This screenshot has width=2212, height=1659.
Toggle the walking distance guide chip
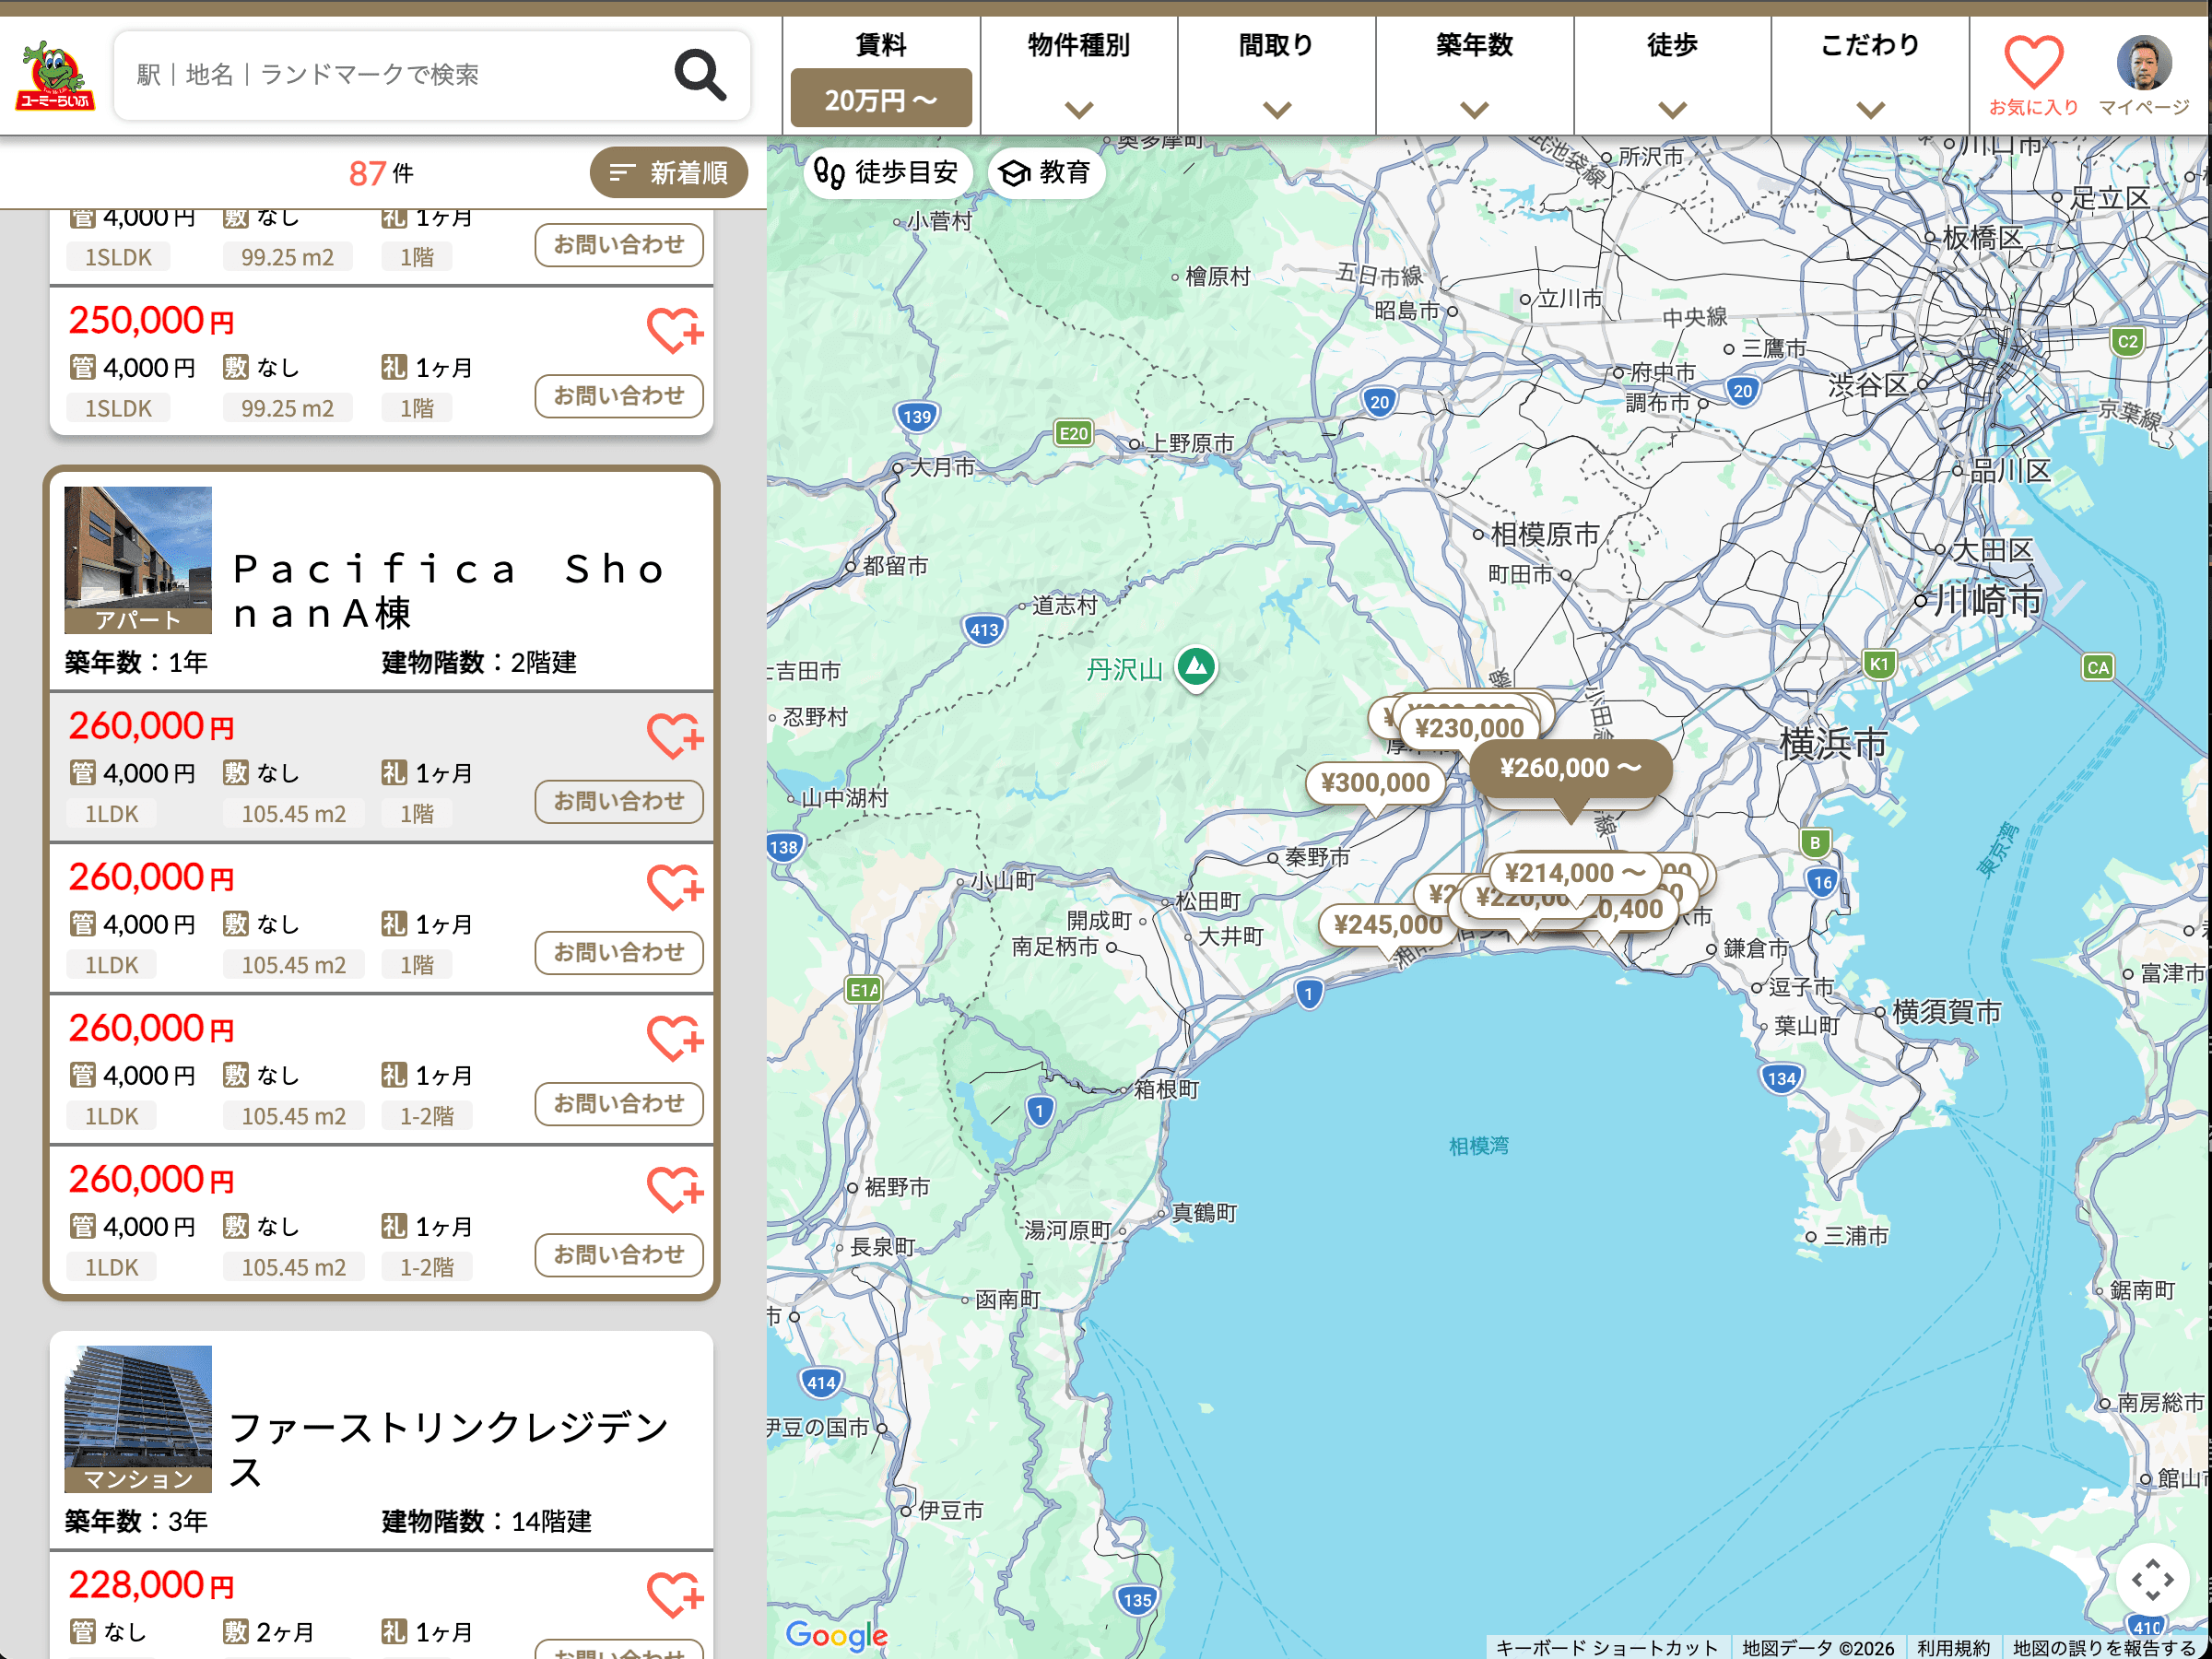[886, 173]
